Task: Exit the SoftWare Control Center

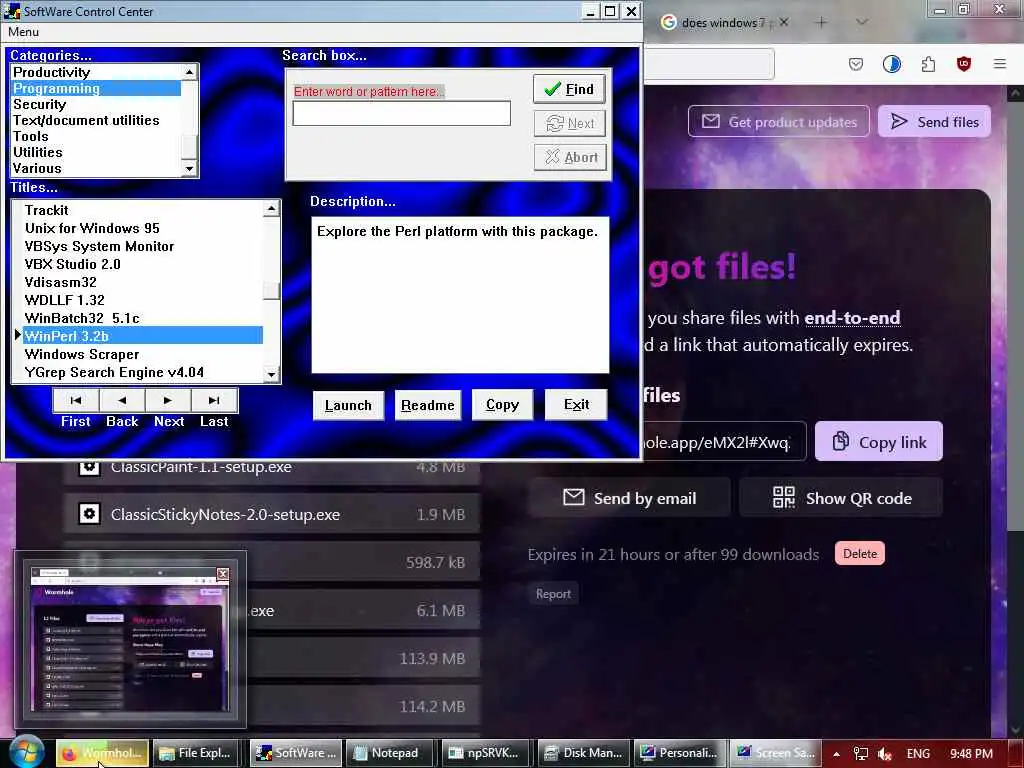Action: point(576,405)
